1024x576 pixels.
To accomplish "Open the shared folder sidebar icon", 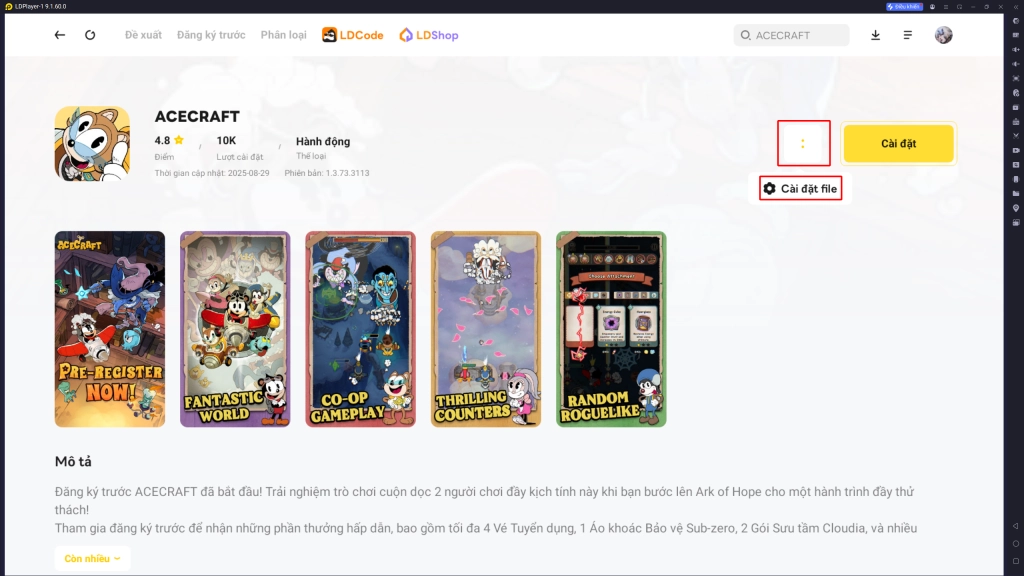I will click(1016, 193).
